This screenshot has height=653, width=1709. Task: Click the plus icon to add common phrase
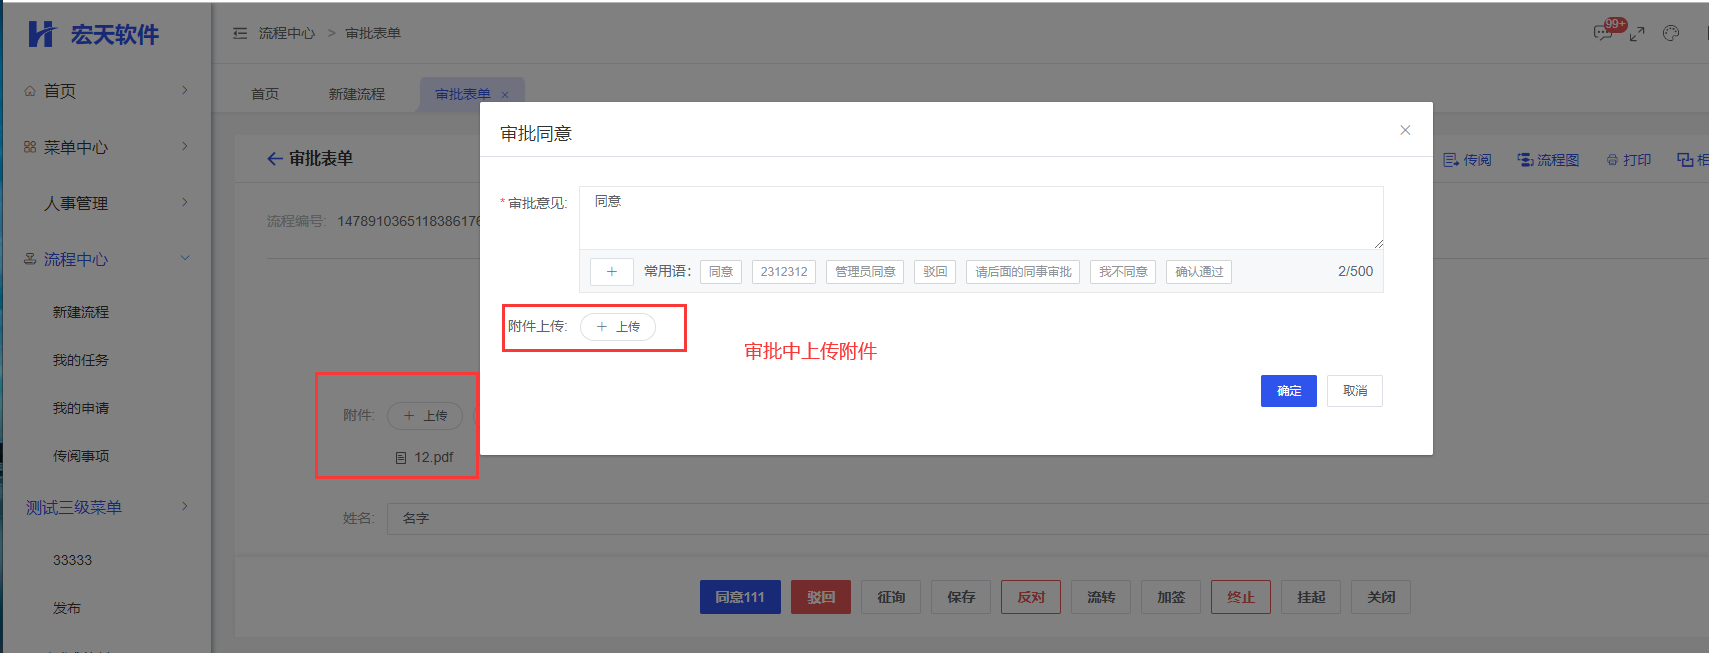tap(611, 272)
